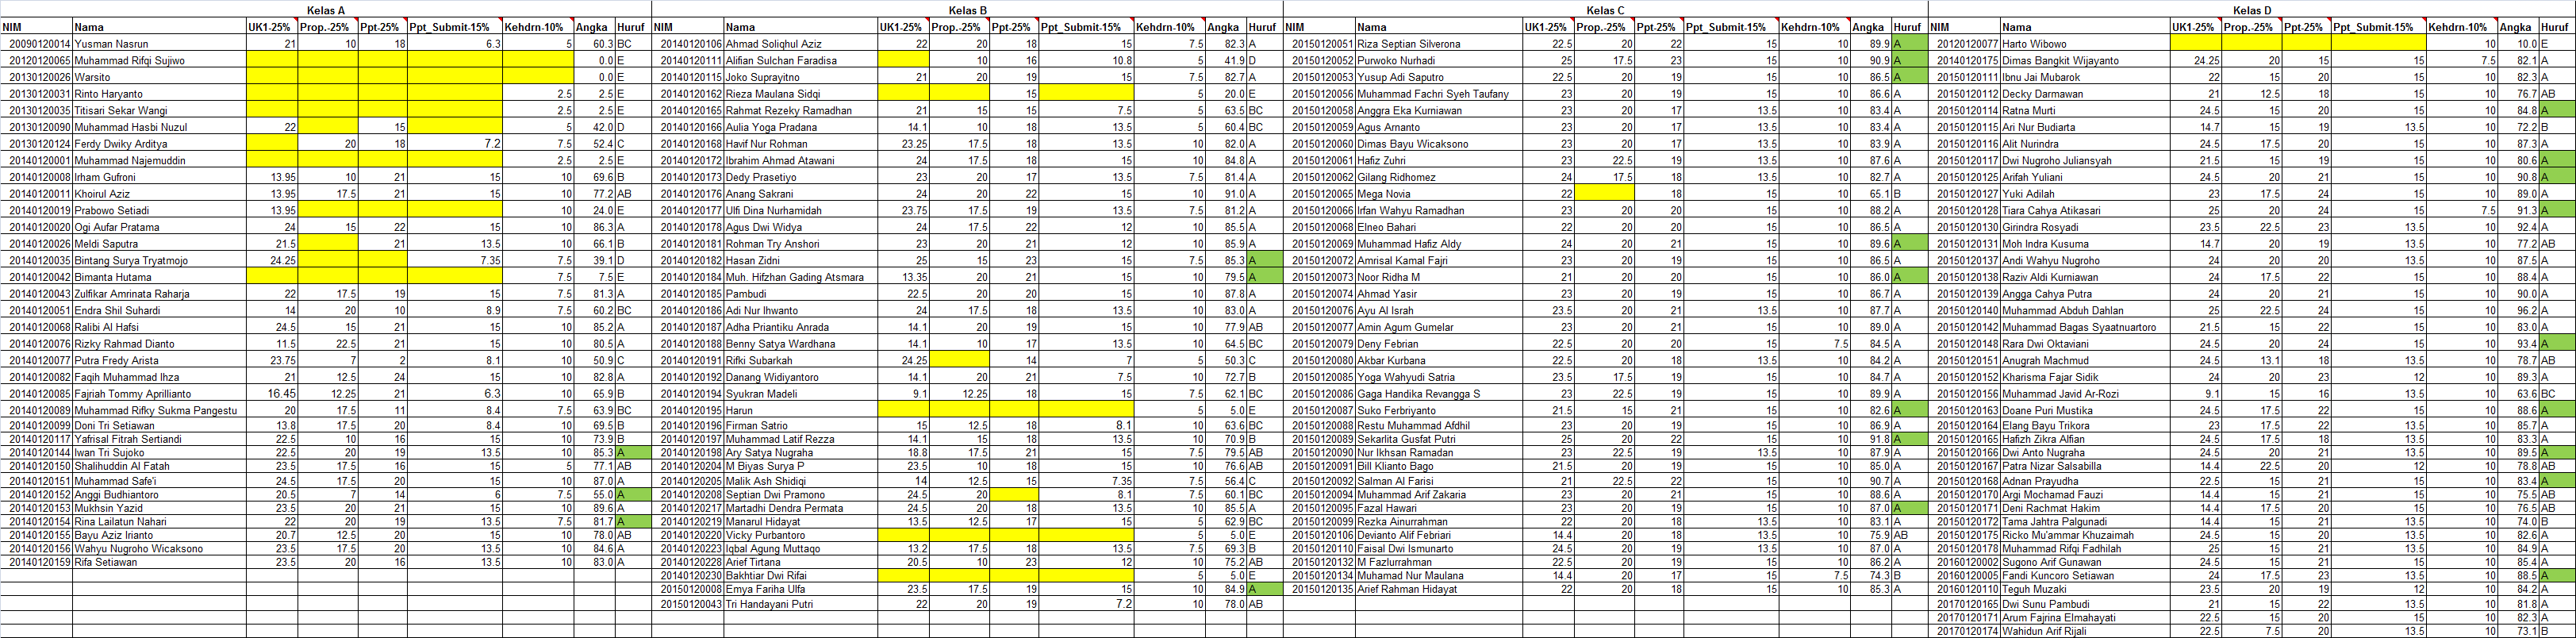The width and height of the screenshot is (2576, 638).
Task: Select name cell Yusman Nasrun
Action: point(159,44)
